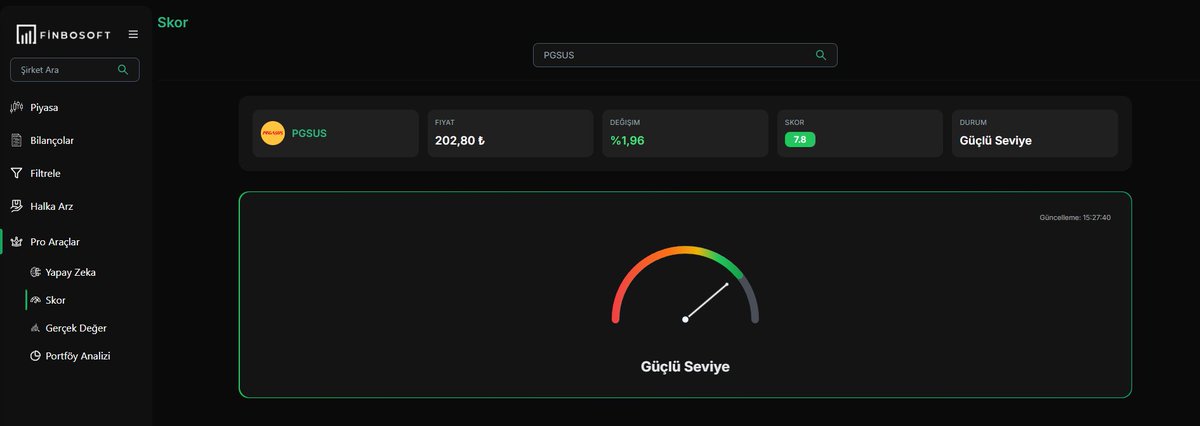Click the Güncelleme 15:27:40 timestamp
Image resolution: width=1200 pixels, height=426 pixels.
point(1075,217)
